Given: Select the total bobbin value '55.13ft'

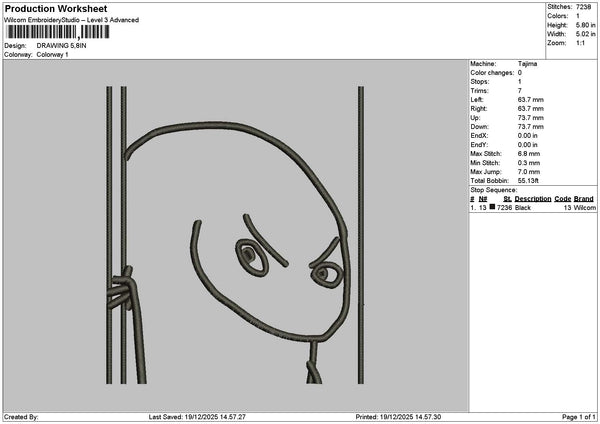Looking at the screenshot, I should (x=528, y=181).
